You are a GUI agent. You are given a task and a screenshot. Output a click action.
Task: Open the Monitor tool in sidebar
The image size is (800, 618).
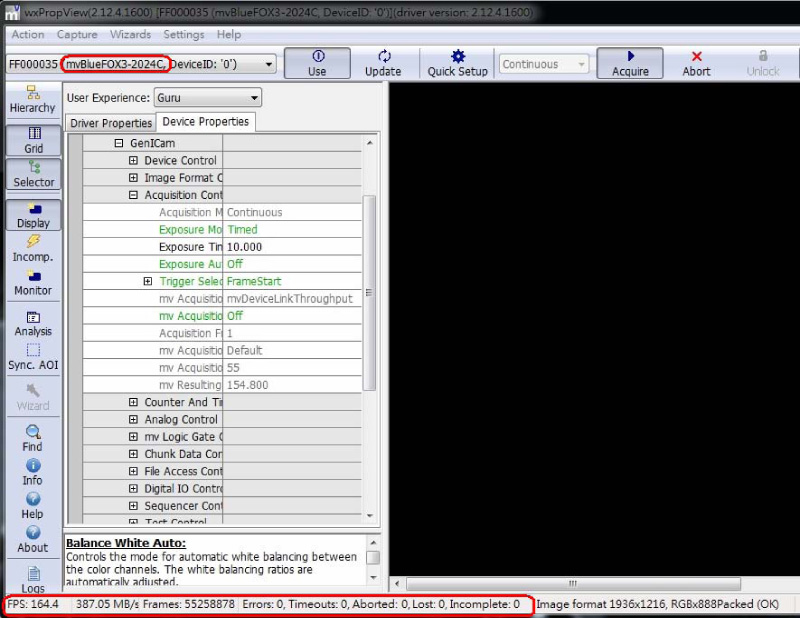pos(33,283)
